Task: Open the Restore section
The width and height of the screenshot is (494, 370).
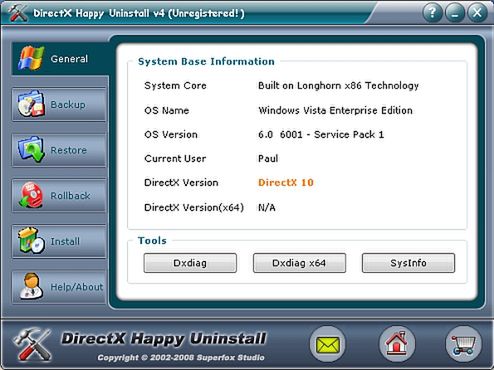Action: click(x=59, y=150)
